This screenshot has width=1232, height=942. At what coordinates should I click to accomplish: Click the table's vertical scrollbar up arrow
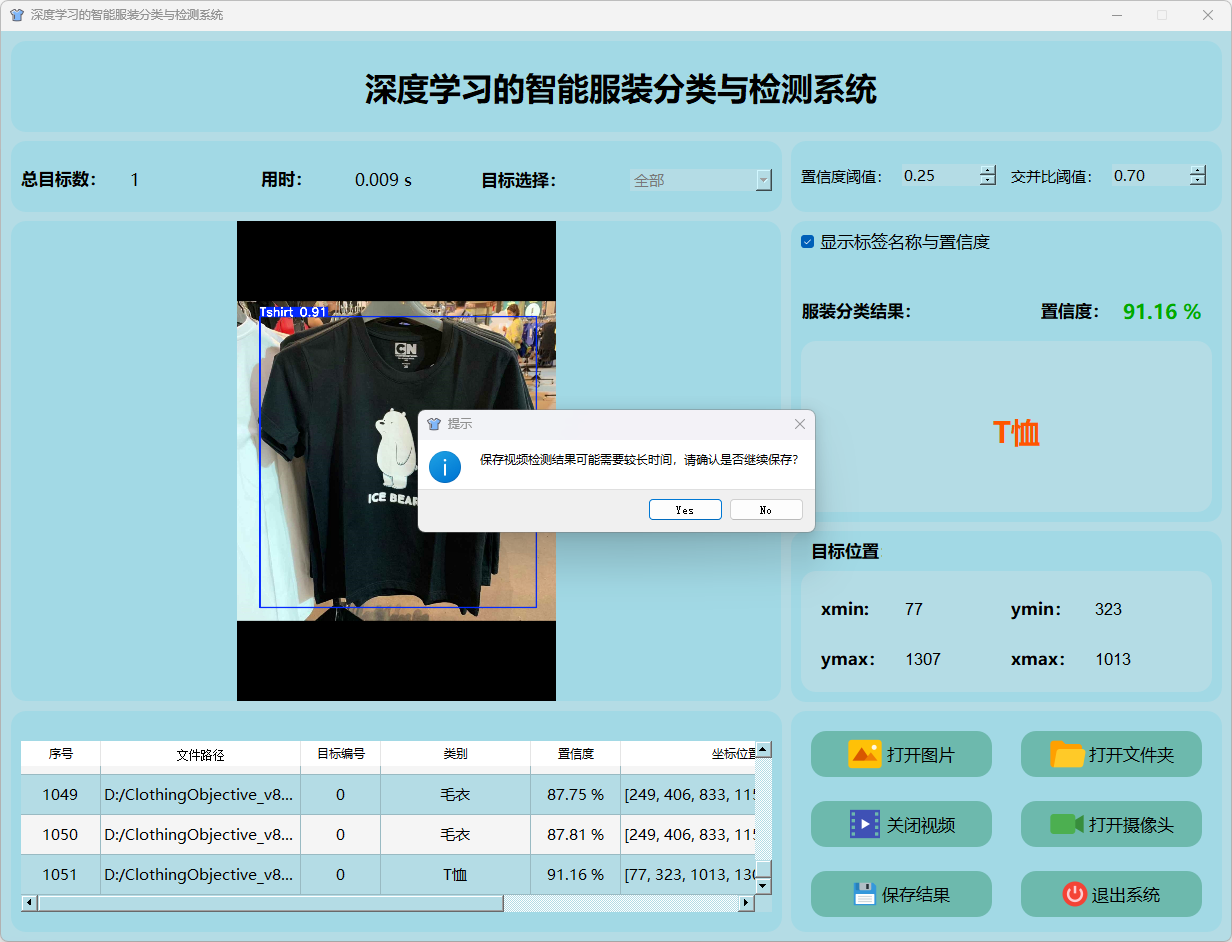(x=763, y=749)
